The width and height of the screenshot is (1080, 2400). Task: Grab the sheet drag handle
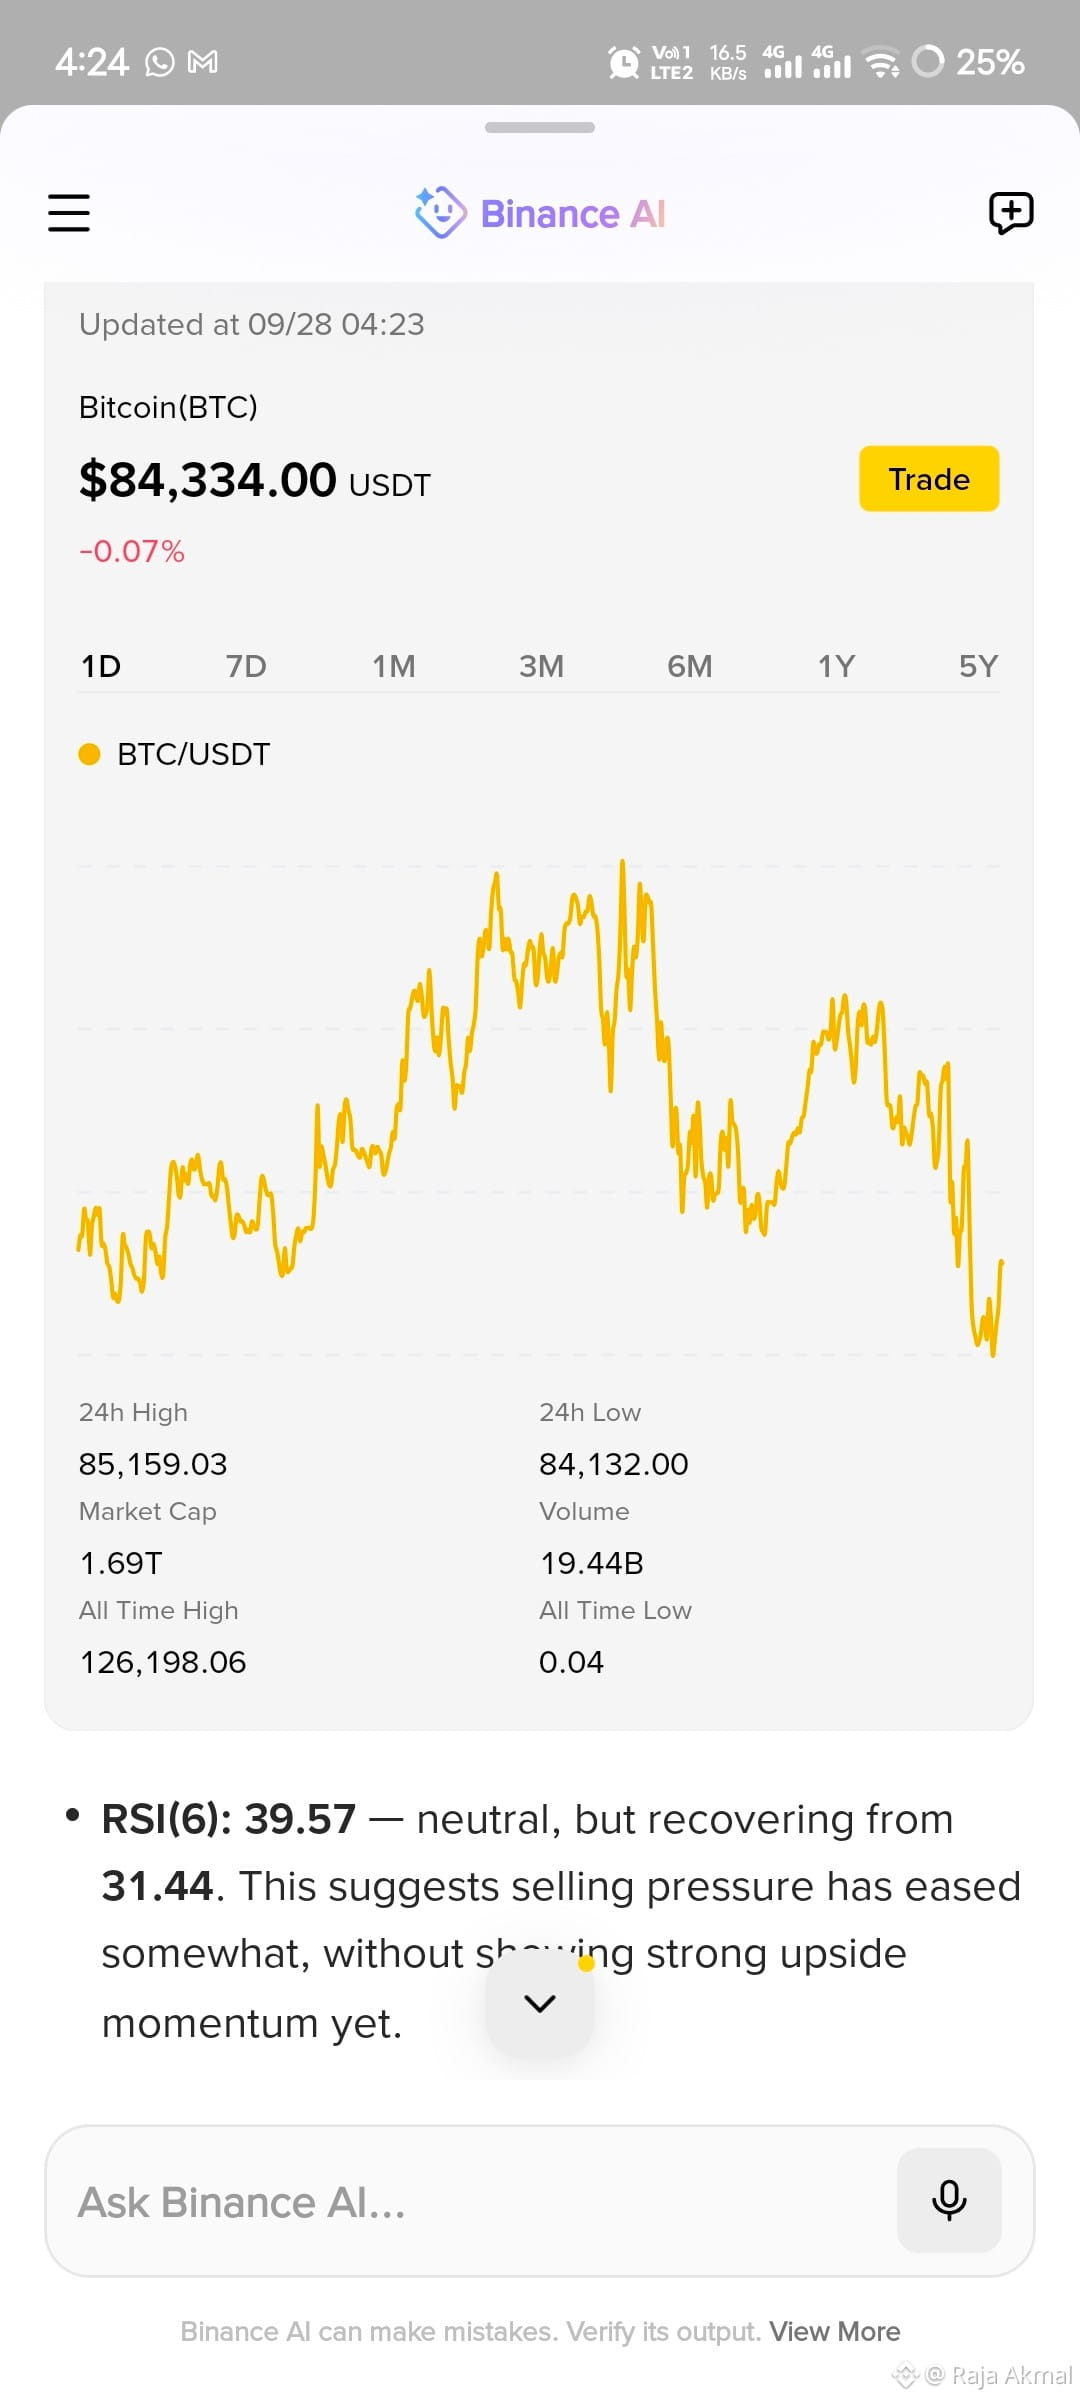[540, 127]
